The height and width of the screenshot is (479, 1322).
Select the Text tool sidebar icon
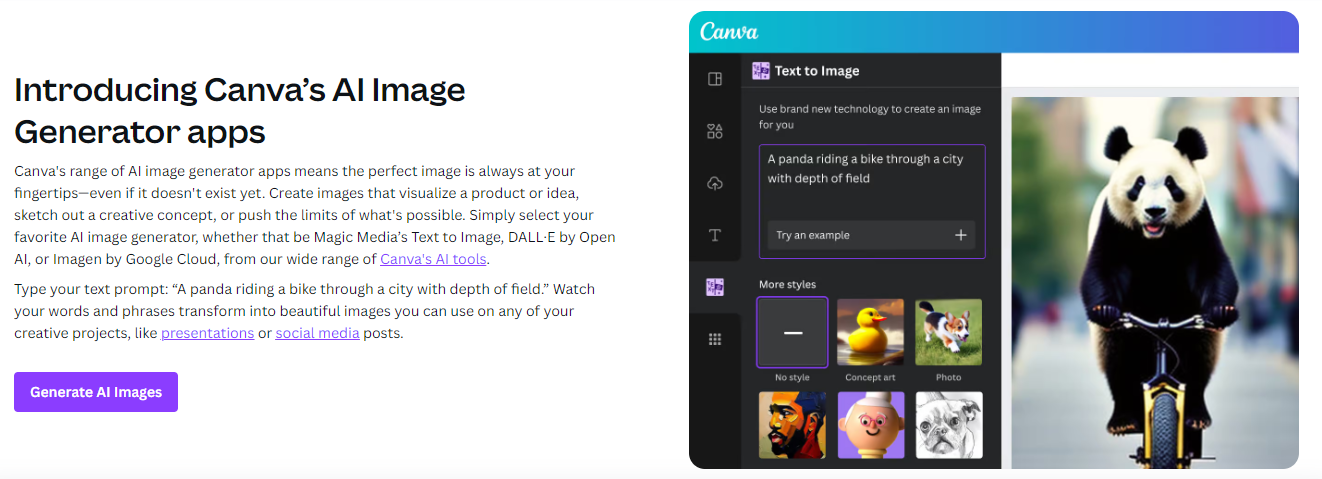click(715, 235)
